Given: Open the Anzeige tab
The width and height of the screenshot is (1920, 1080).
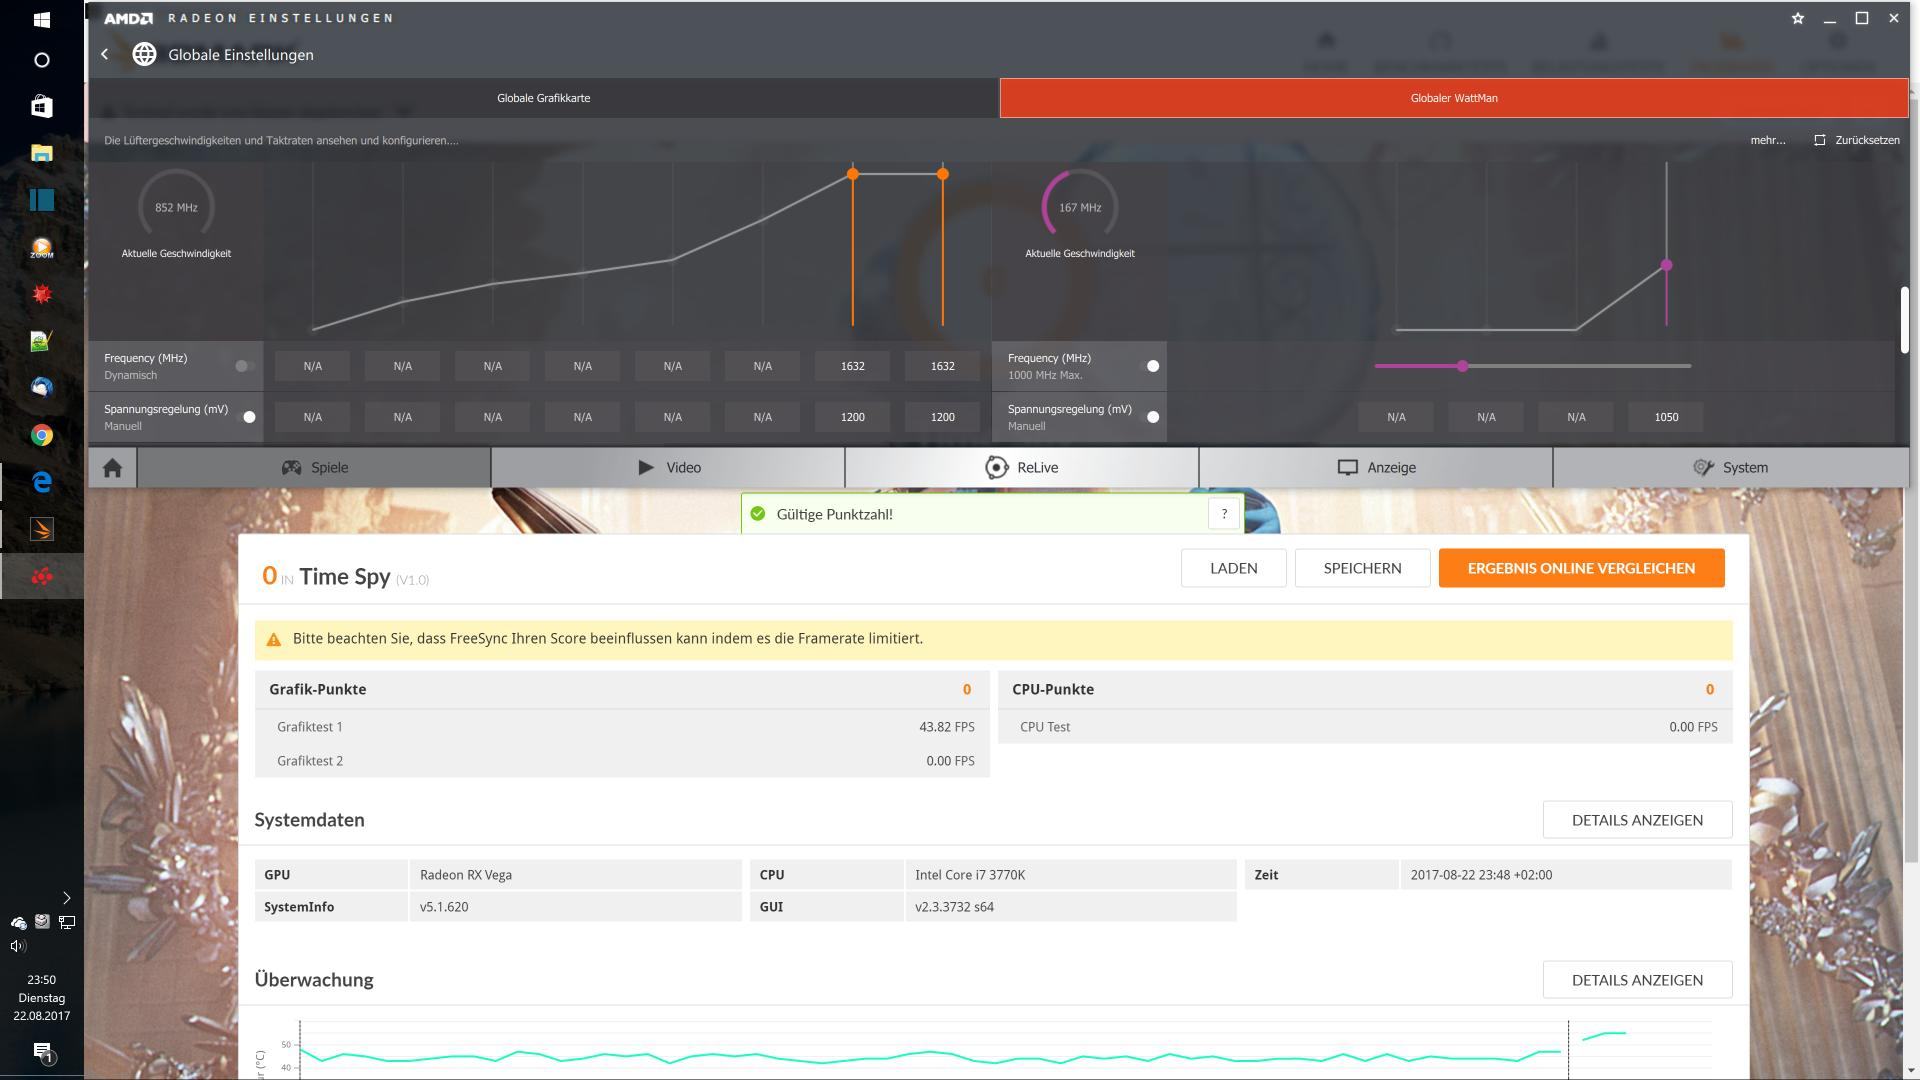Looking at the screenshot, I should click(x=1376, y=467).
